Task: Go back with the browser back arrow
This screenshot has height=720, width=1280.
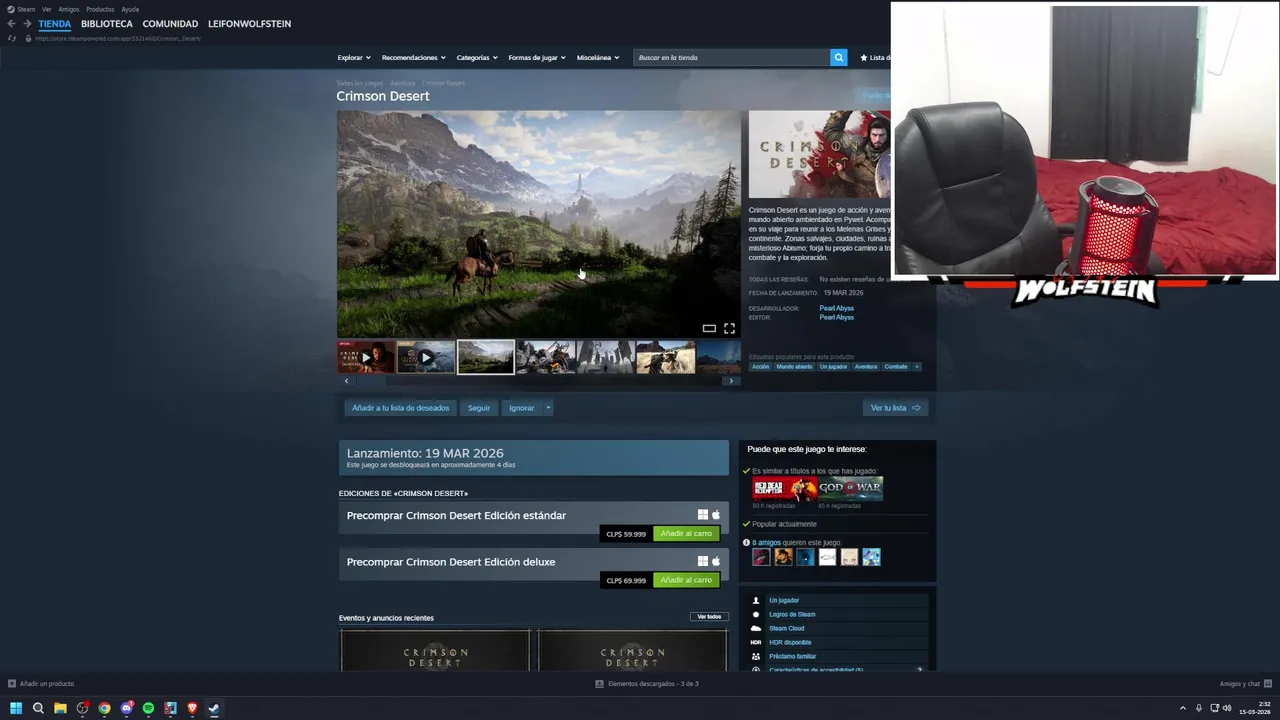Action: coord(12,24)
